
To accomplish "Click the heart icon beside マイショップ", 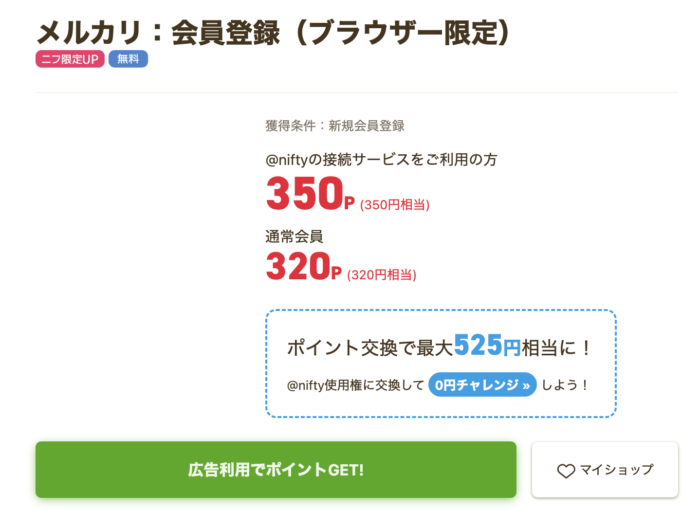I will point(566,470).
